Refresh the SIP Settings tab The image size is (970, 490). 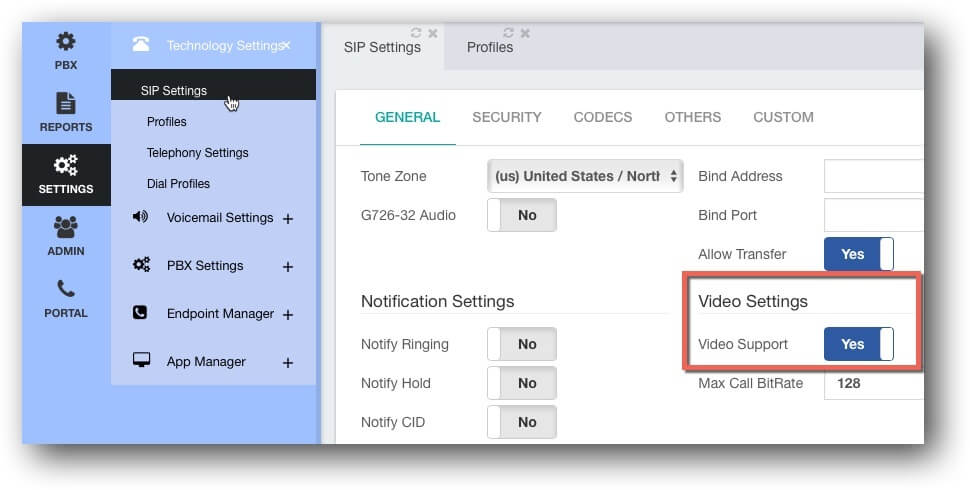[x=416, y=33]
